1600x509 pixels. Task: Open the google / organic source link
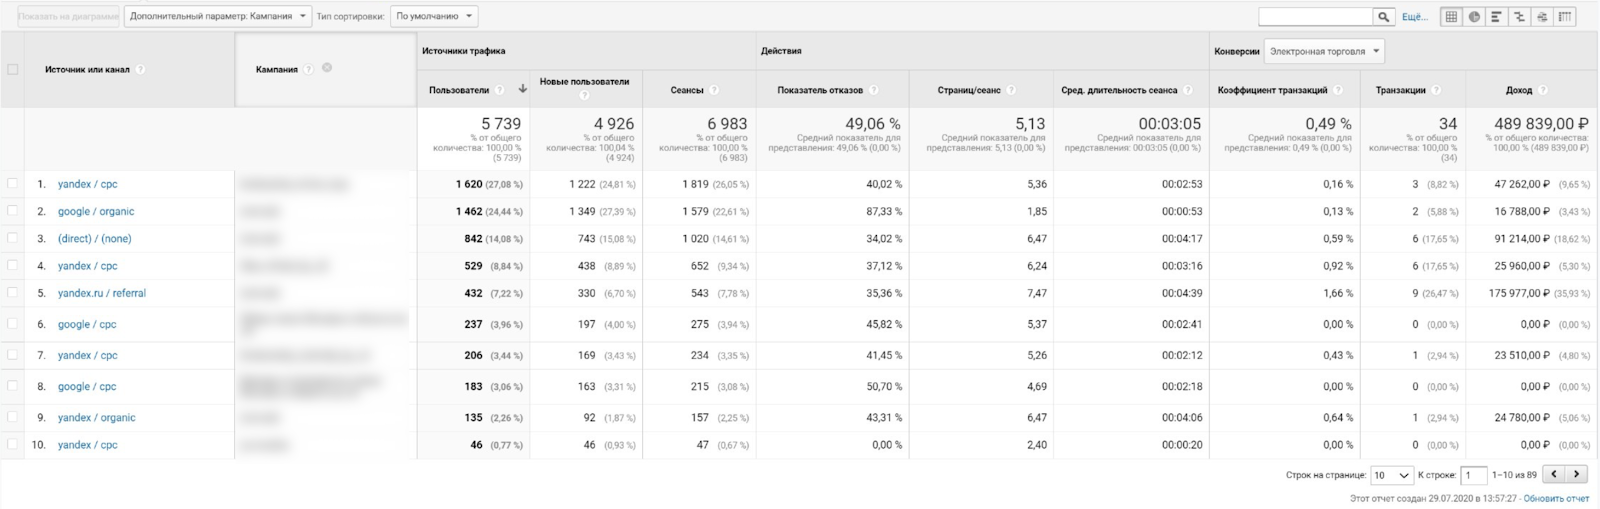tap(96, 211)
